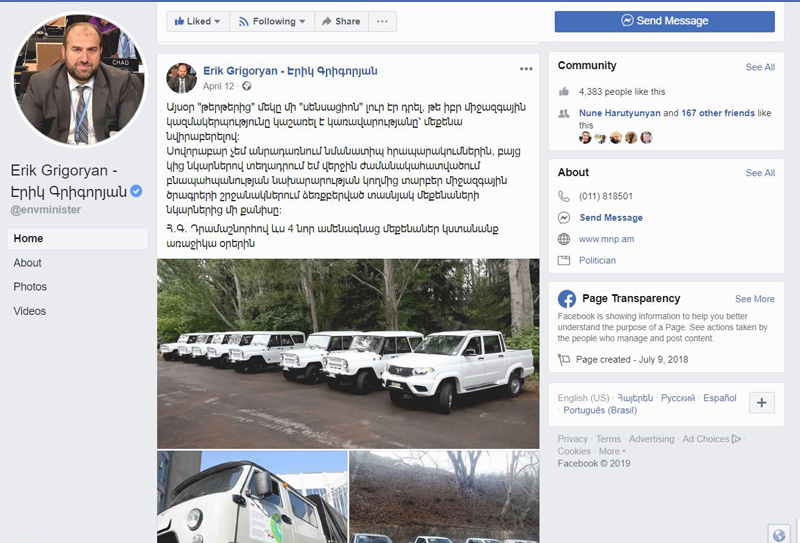This screenshot has height=543, width=800.
Task: Click See More in Page Transparency
Action: (x=755, y=299)
